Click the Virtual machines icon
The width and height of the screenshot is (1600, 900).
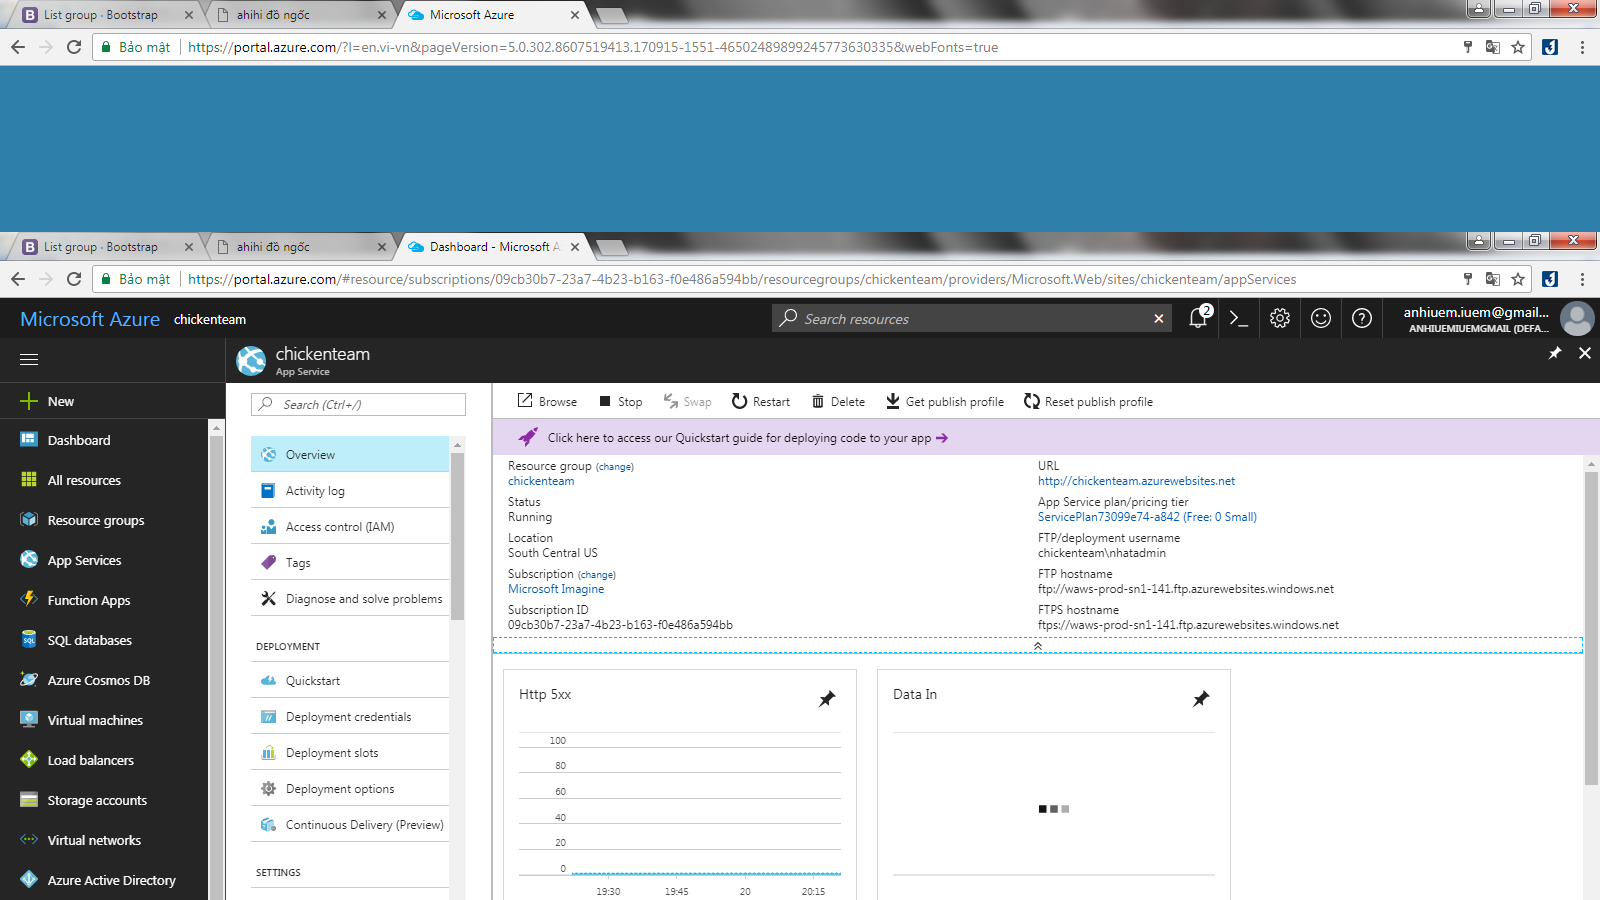[29, 719]
